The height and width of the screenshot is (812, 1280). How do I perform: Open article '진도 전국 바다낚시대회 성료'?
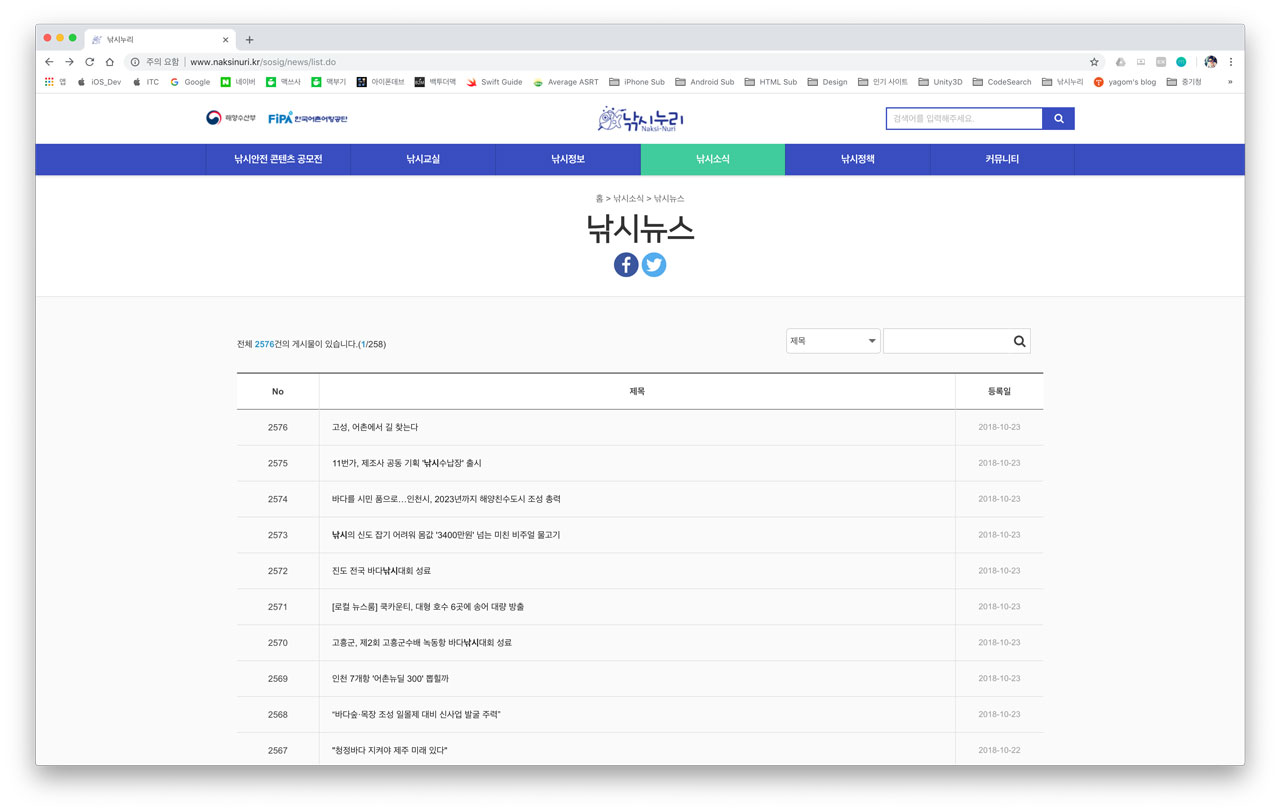point(381,571)
